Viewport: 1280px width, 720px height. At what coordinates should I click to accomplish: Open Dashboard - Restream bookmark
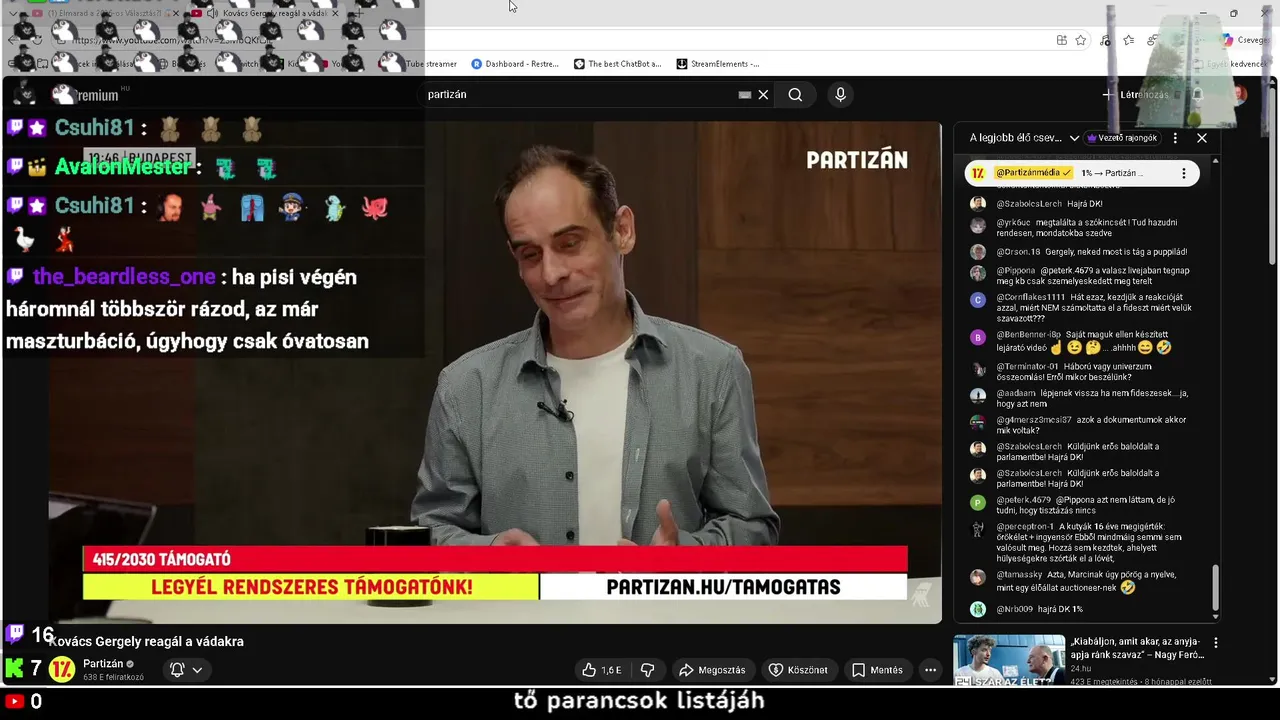515,64
